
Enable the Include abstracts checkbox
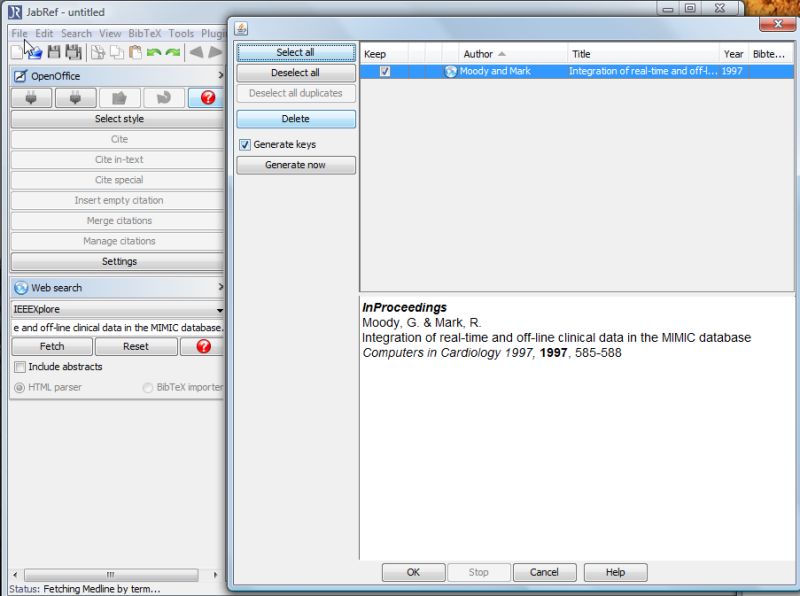pos(20,367)
